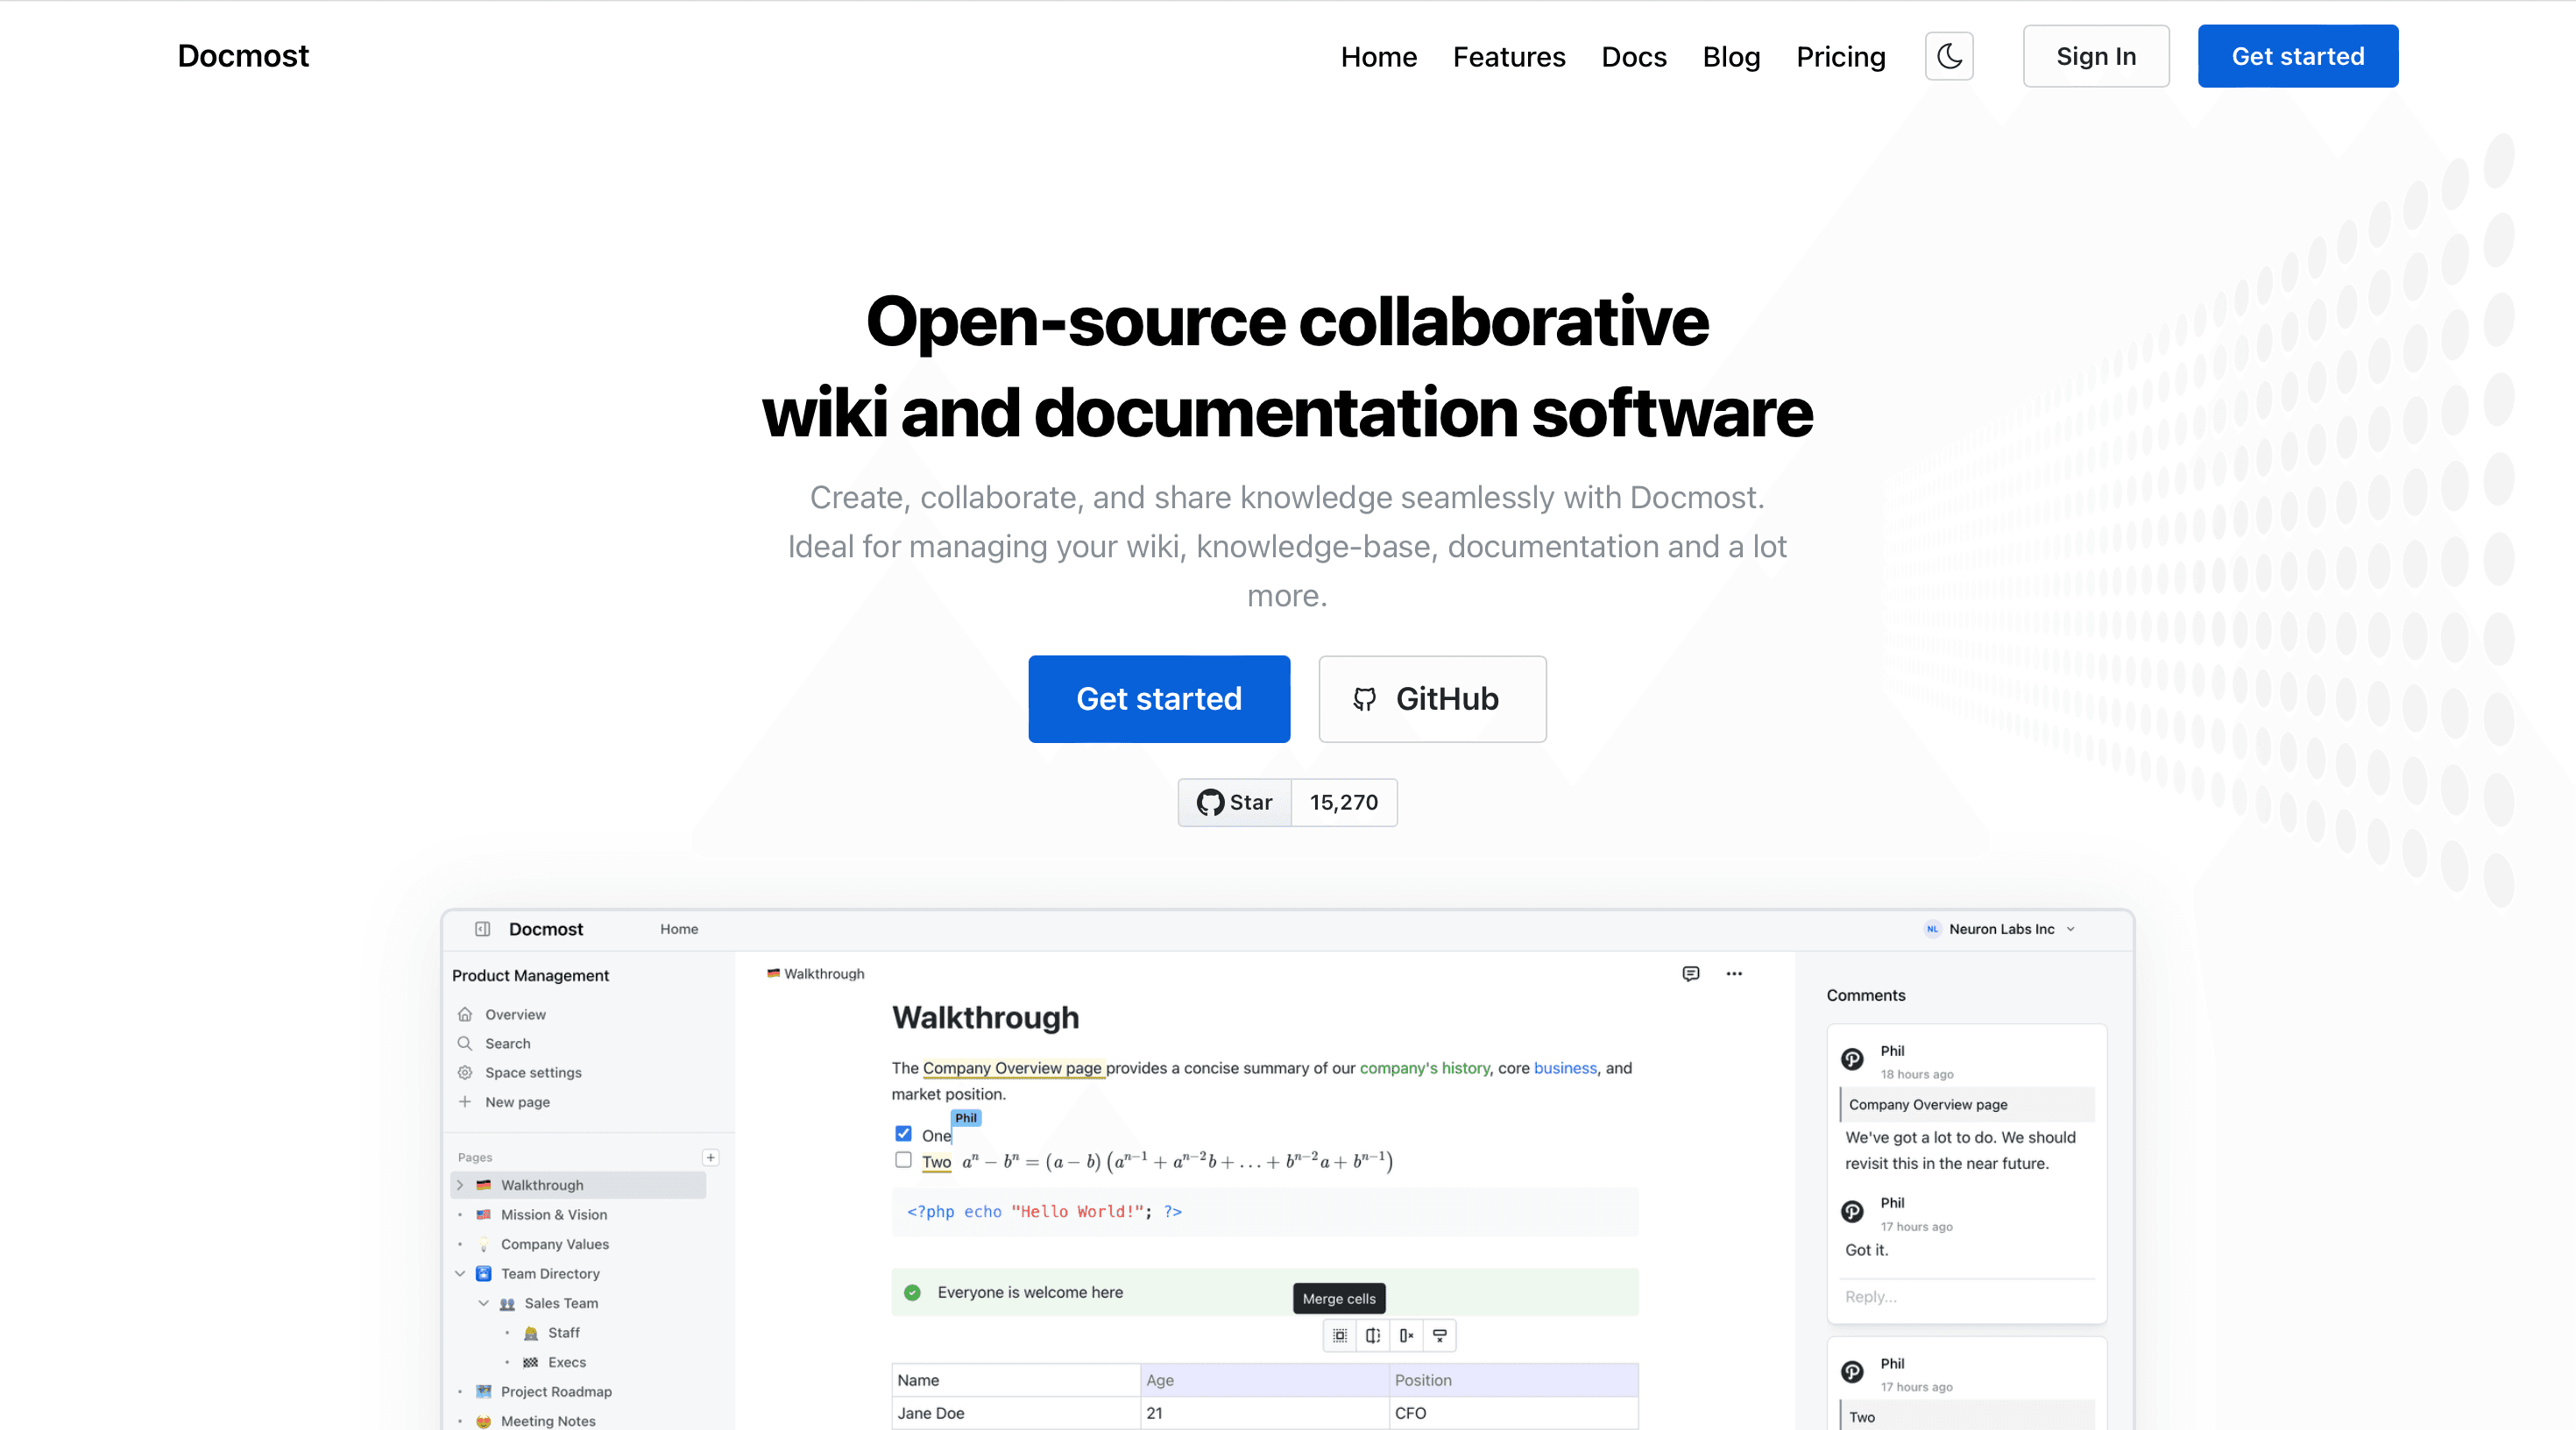Click the Company Overview page highlighted text
The width and height of the screenshot is (2576, 1430).
pos(1012,1067)
